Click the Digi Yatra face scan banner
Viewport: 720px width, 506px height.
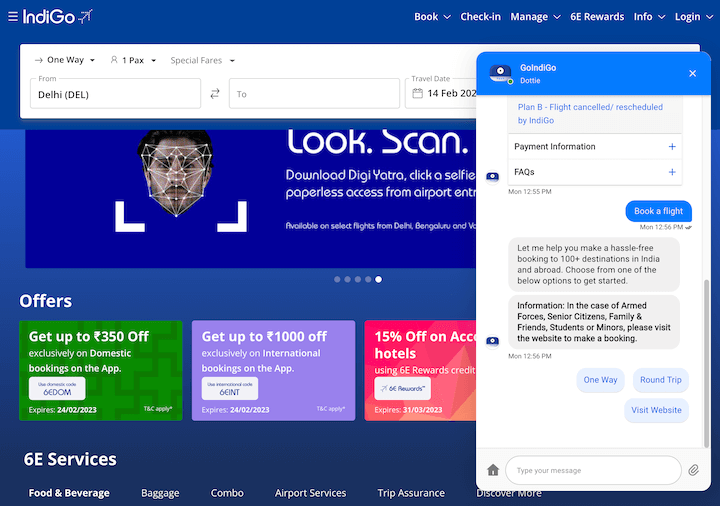click(x=250, y=199)
